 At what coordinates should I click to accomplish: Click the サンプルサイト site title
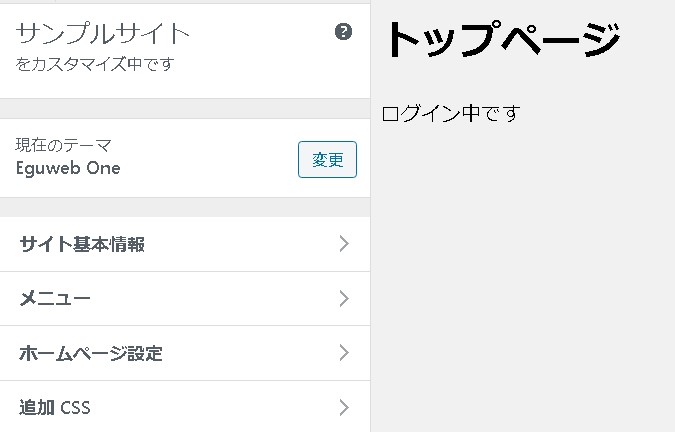pyautogui.click(x=103, y=33)
